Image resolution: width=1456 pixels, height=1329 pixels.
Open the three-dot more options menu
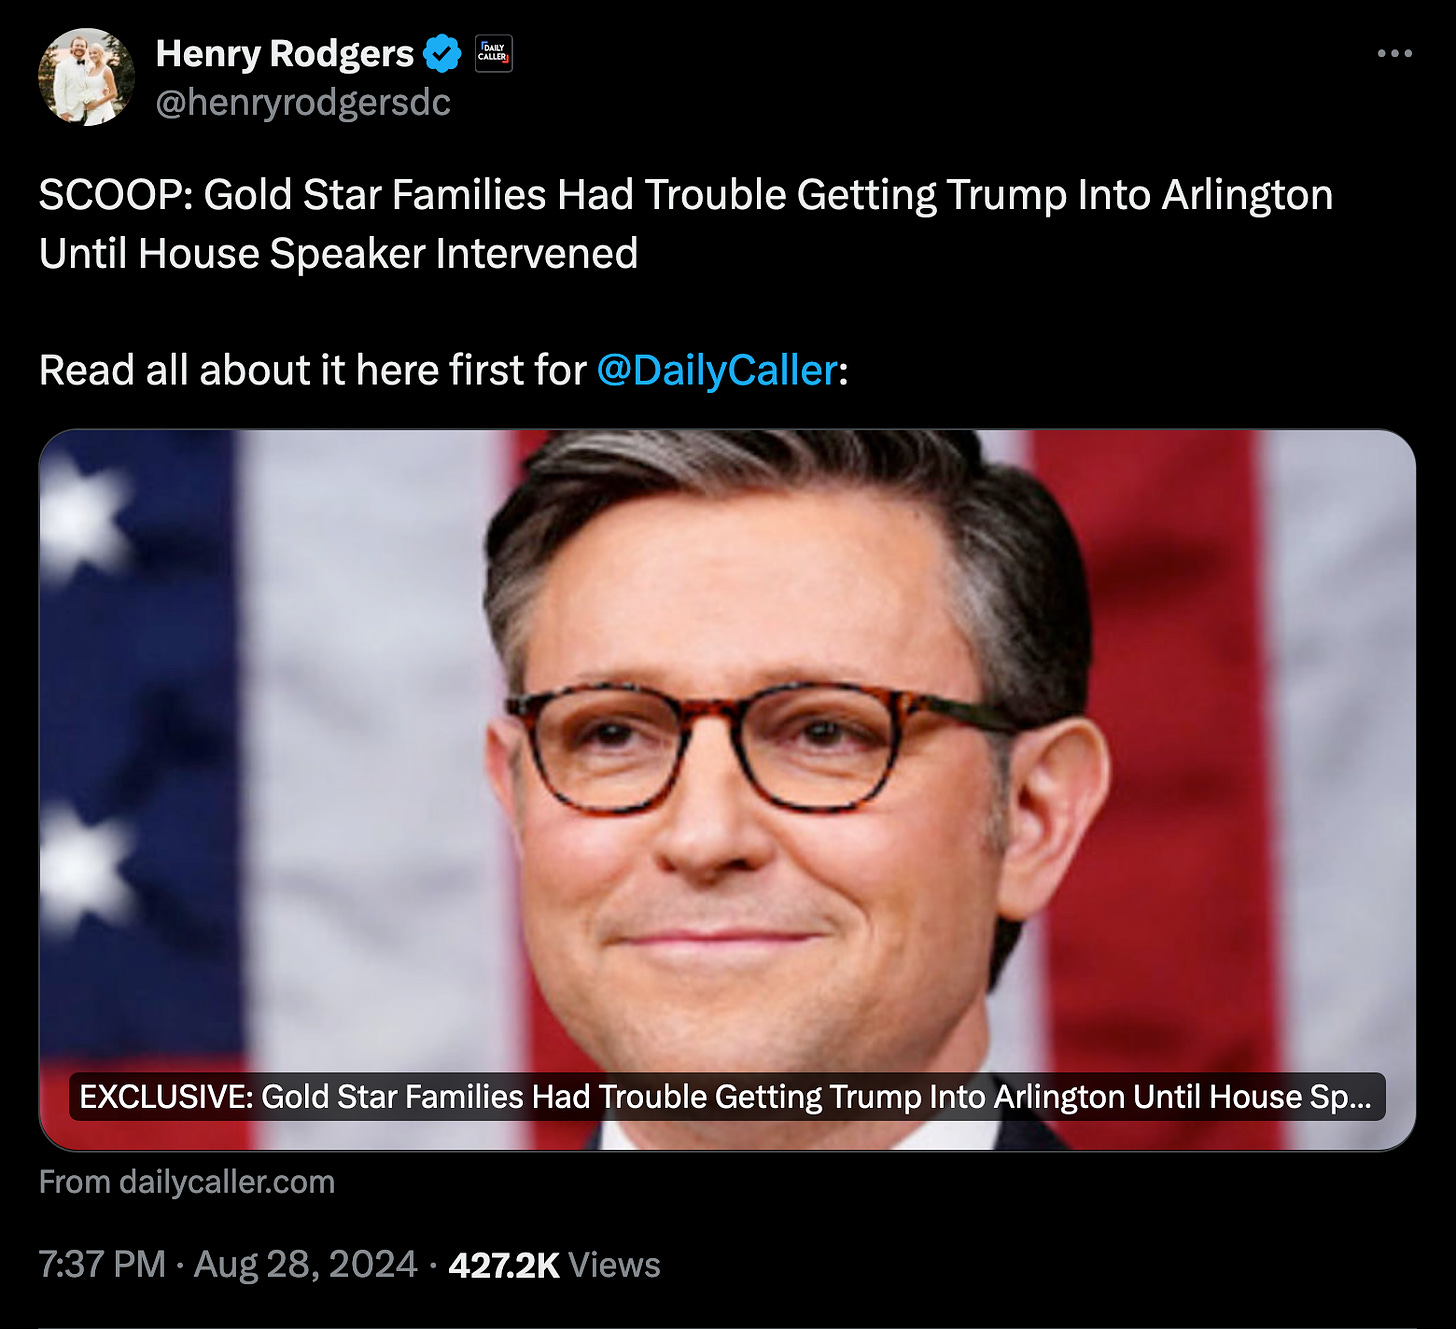[1394, 53]
